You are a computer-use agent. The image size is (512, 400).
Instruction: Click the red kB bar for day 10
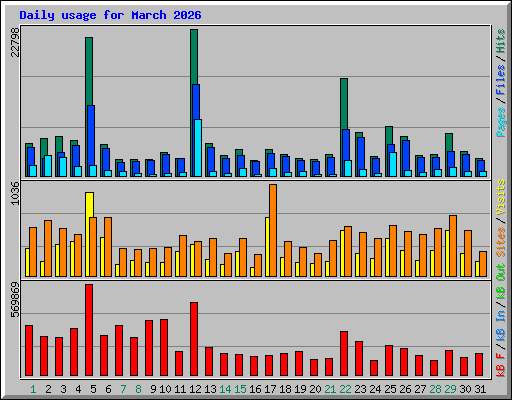point(164,348)
